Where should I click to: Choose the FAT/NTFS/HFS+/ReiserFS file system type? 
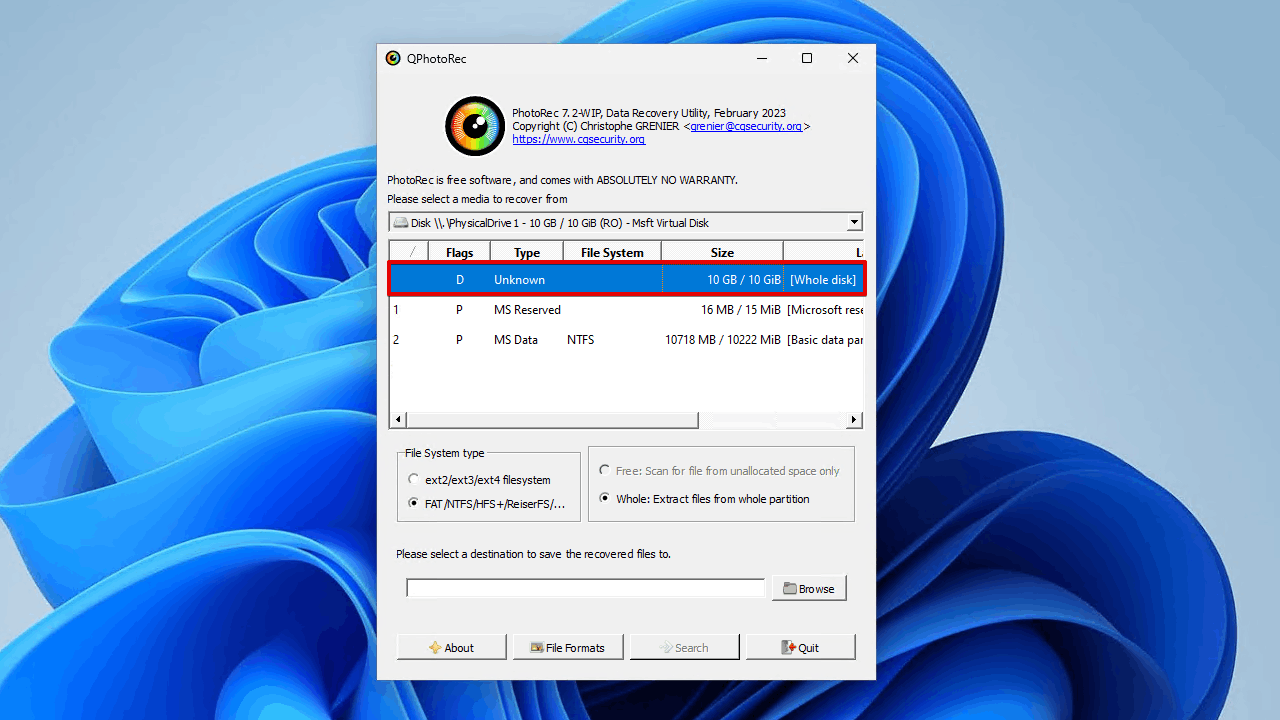[413, 503]
